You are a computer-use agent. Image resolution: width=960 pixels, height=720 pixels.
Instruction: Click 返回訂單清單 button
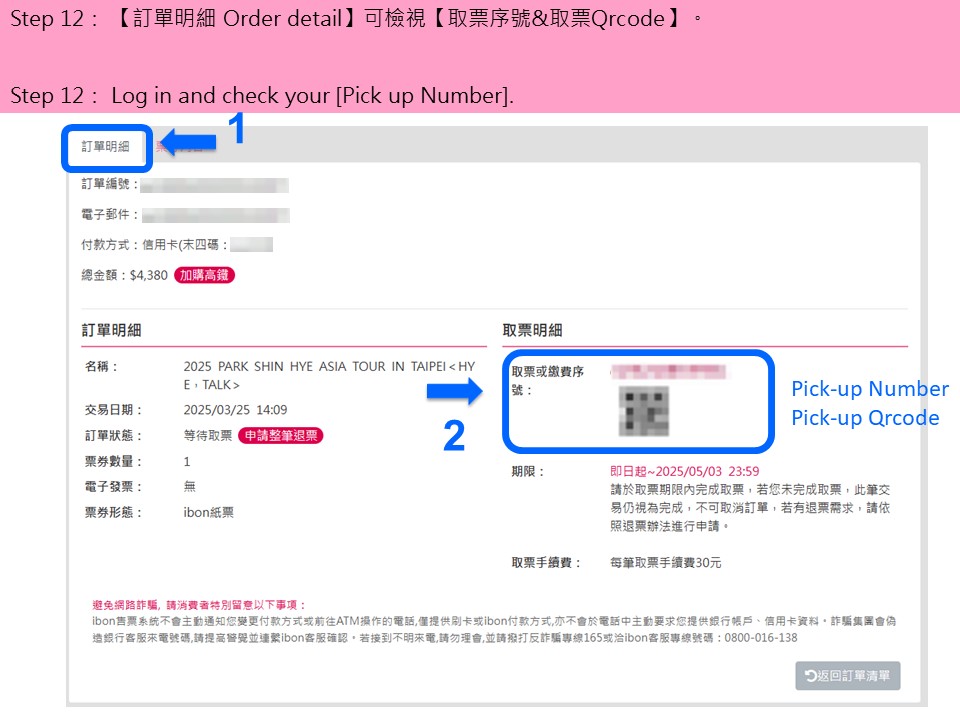847,675
